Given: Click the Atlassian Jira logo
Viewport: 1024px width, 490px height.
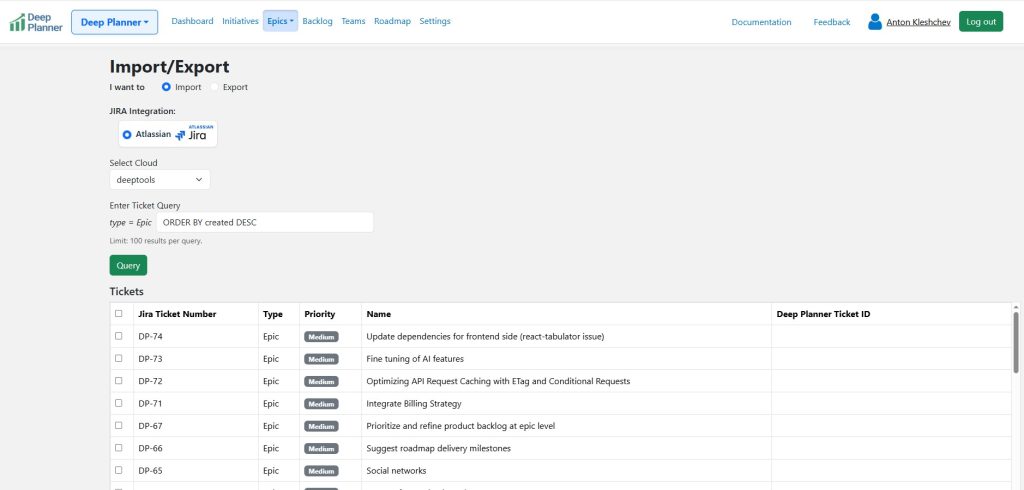Looking at the screenshot, I should [192, 134].
